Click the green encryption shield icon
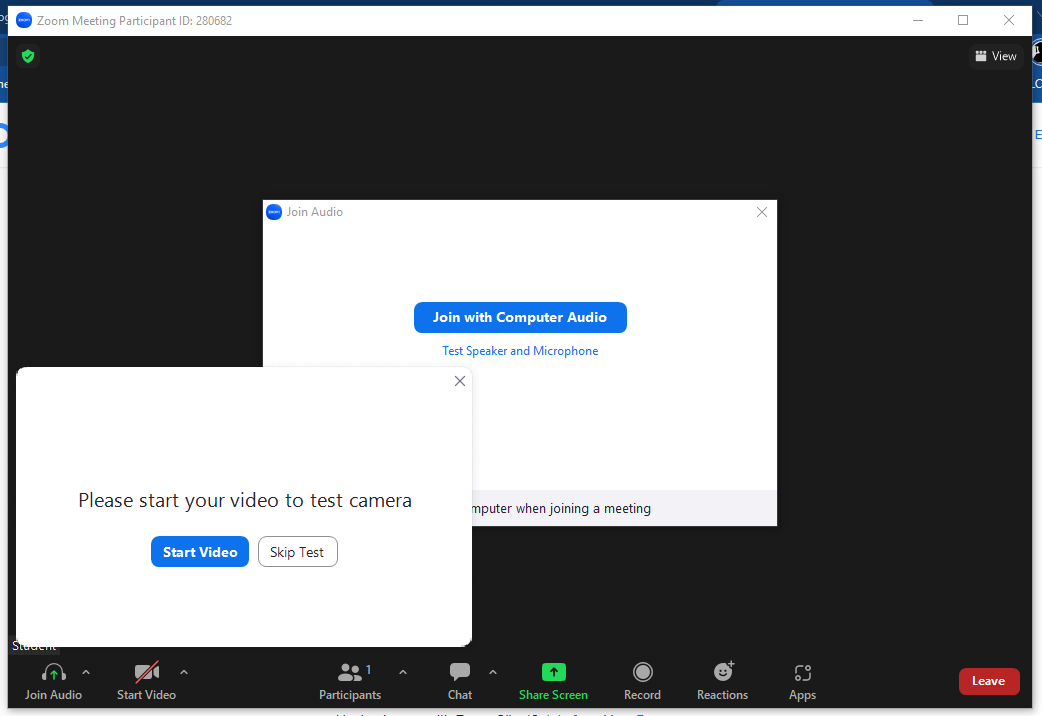Screen dimensions: 1042x716 tap(28, 56)
